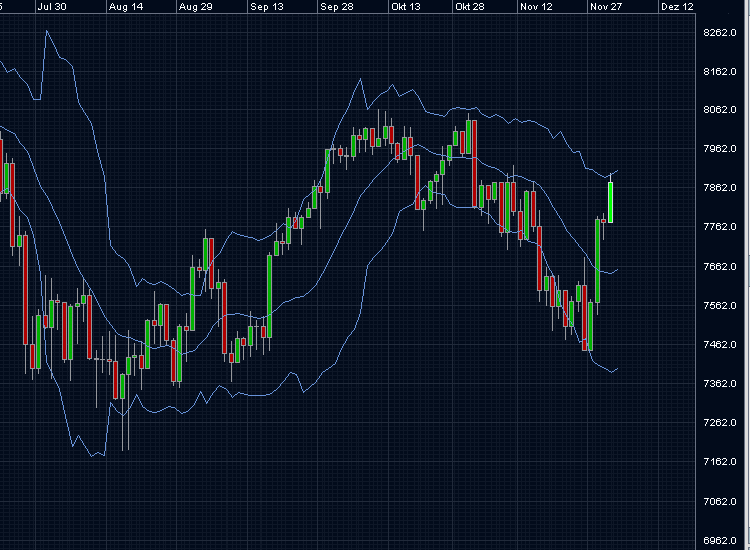Select the Okt 13 date on axis

[x=406, y=6]
